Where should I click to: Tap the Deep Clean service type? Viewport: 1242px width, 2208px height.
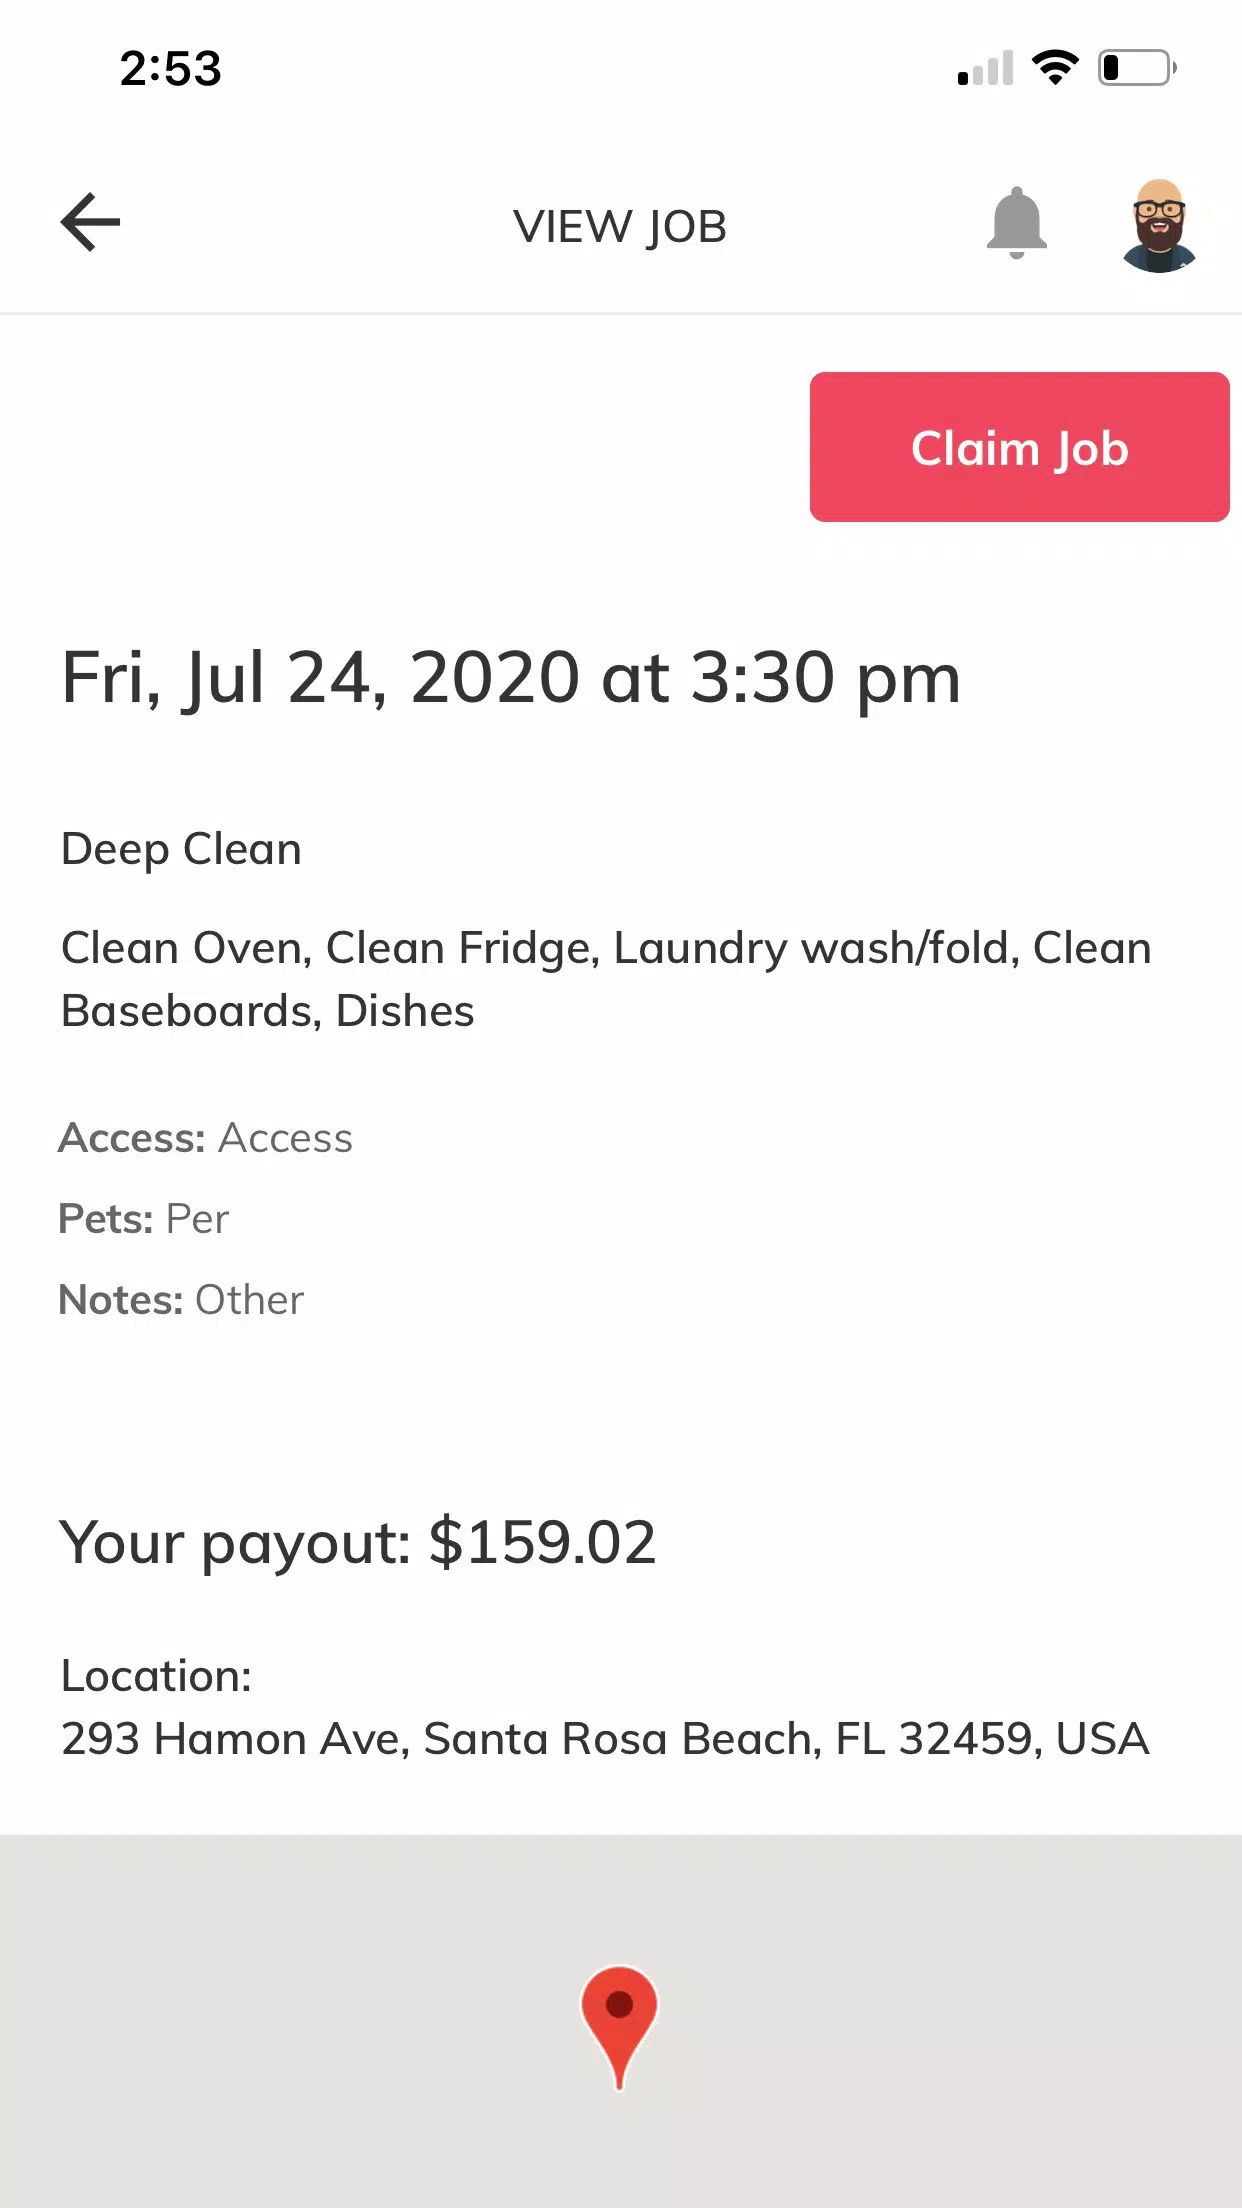[181, 849]
